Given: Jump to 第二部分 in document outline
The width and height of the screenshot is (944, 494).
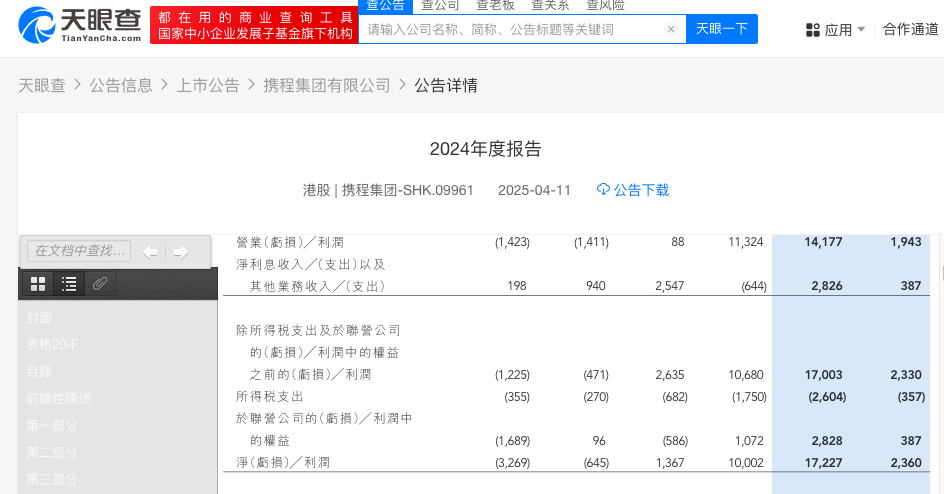Looking at the screenshot, I should tap(52, 452).
